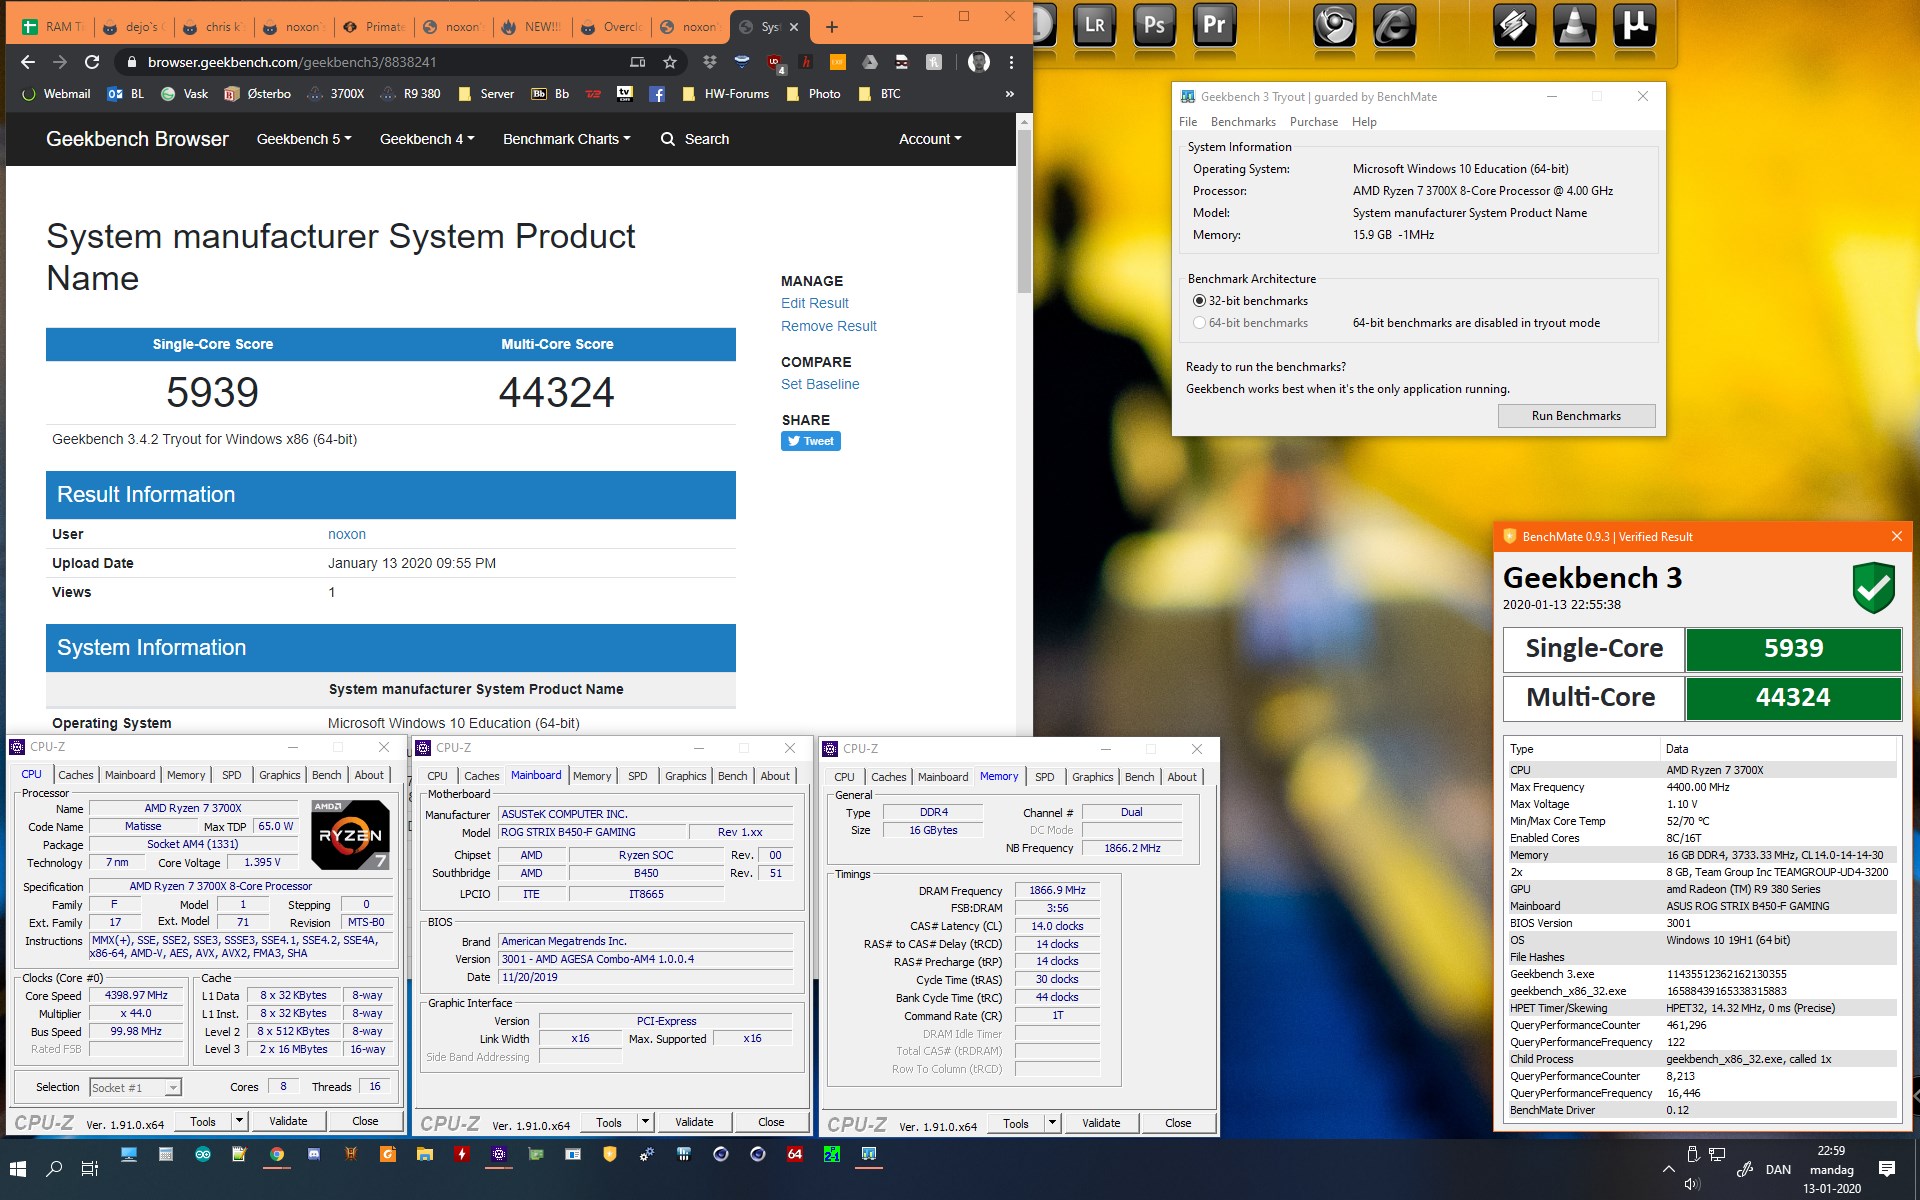Click the Geekbench page vertical scrollbar
The height and width of the screenshot is (1200, 1920).
[x=1023, y=210]
